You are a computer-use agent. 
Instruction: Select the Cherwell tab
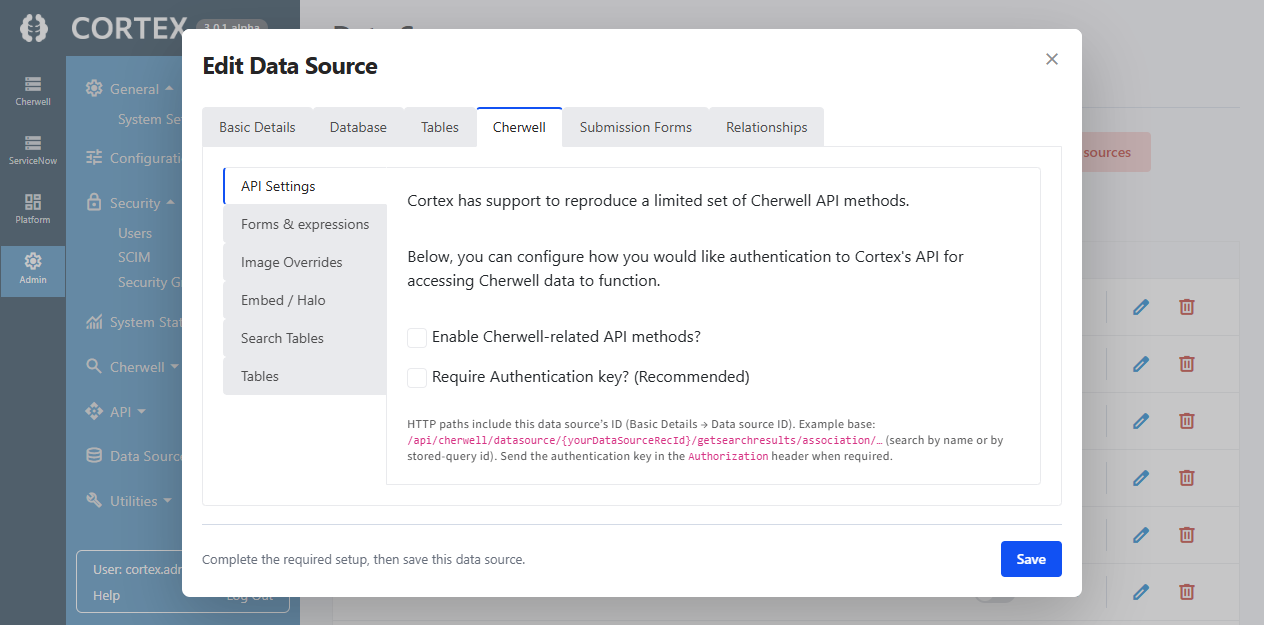519,127
